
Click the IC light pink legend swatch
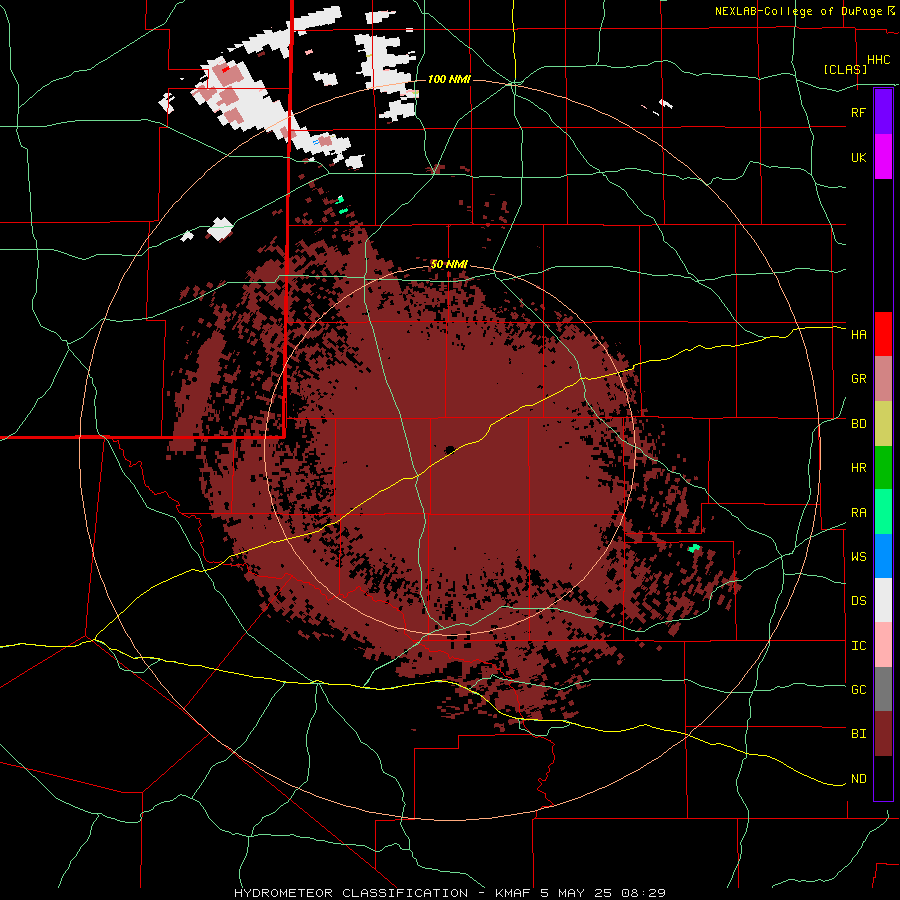point(883,645)
